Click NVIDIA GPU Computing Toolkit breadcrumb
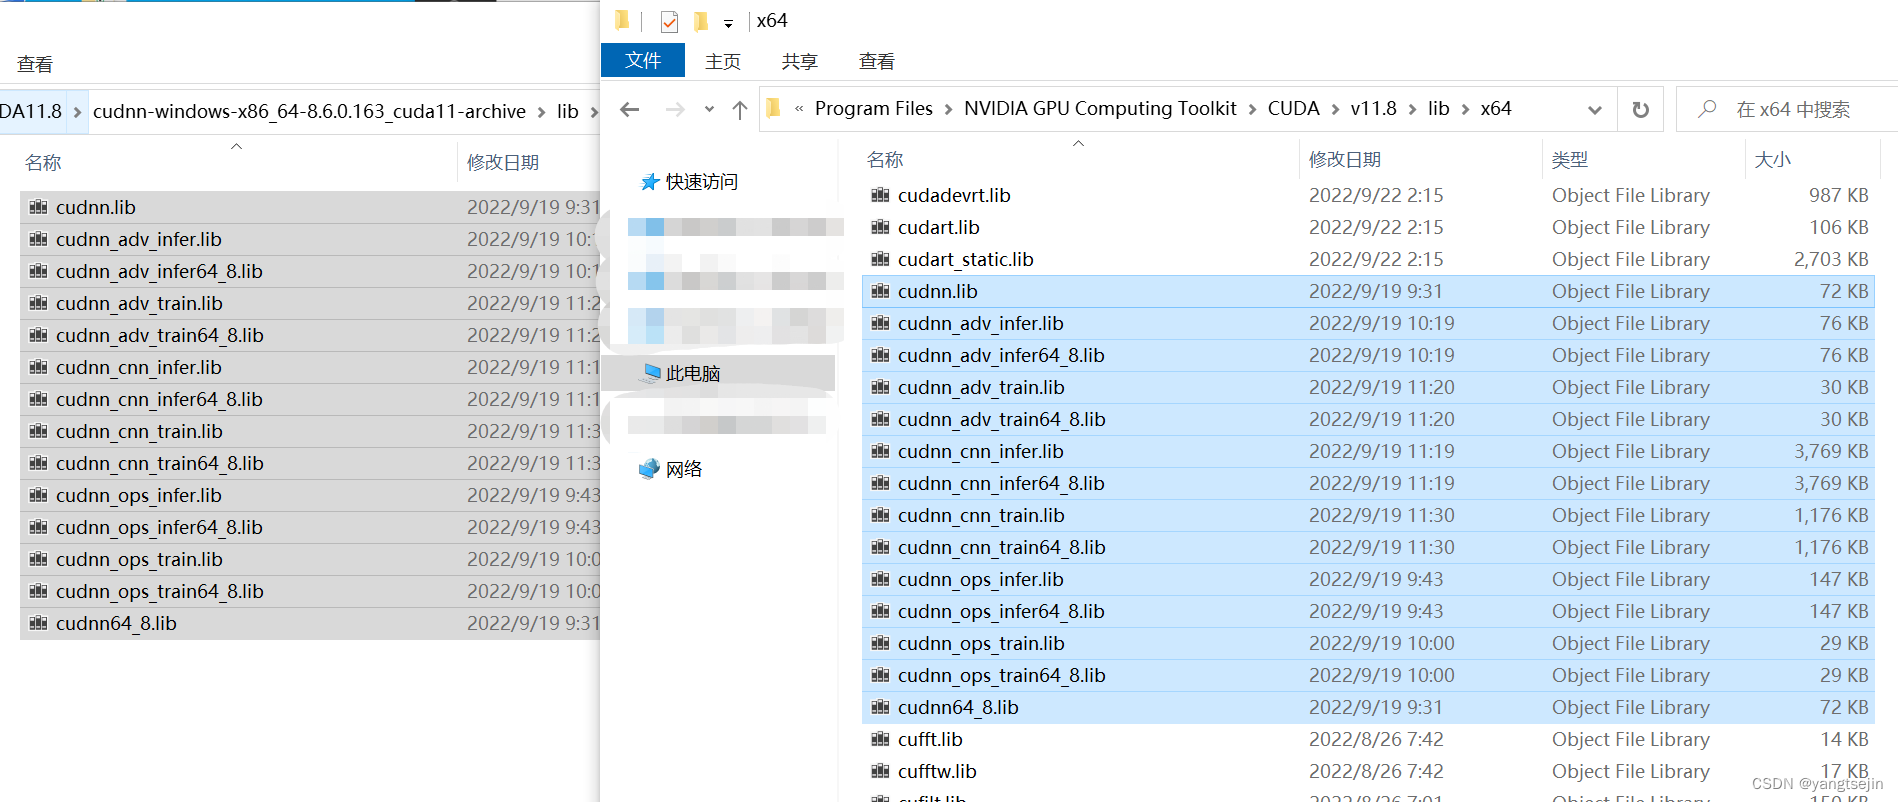Screen dimensions: 1898x802 pos(1100,108)
